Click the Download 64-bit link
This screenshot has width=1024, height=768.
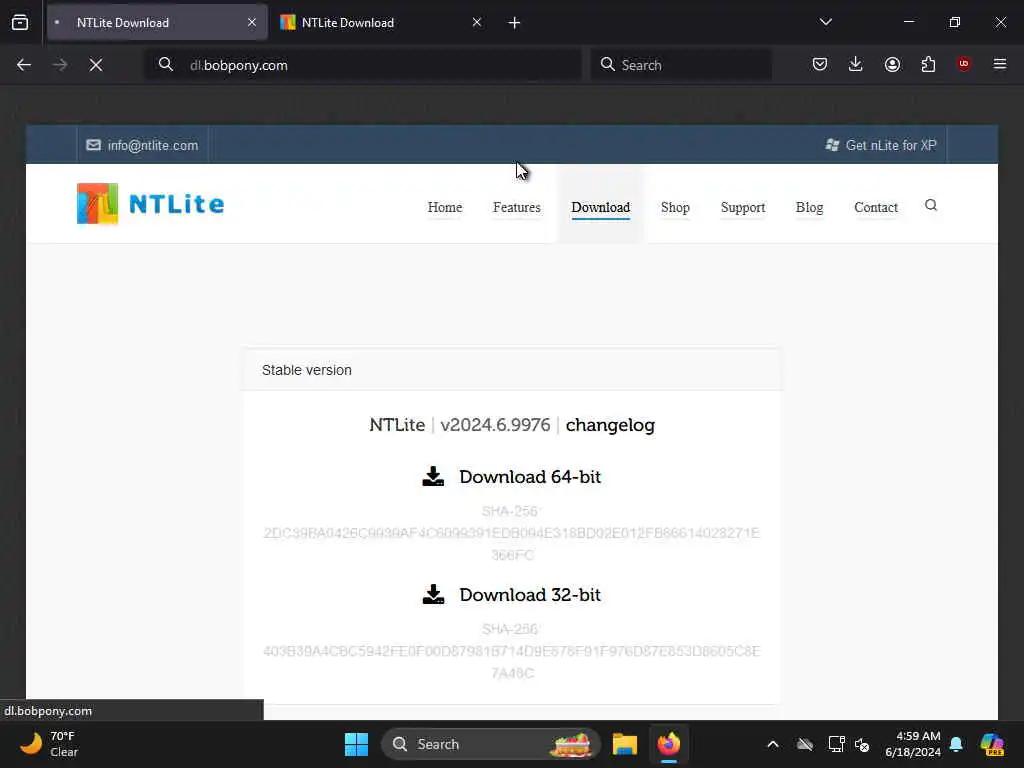click(x=530, y=477)
